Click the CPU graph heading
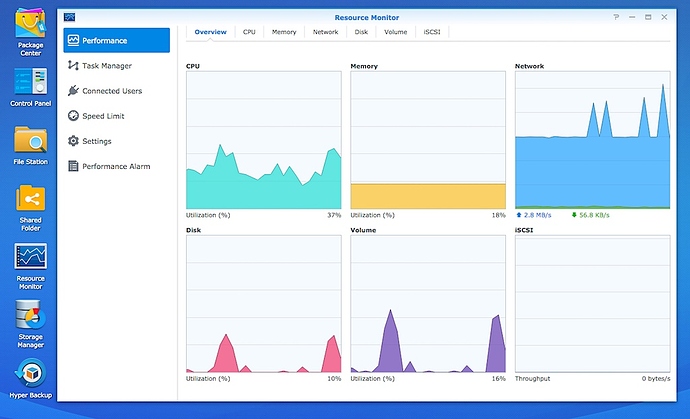 coord(193,66)
